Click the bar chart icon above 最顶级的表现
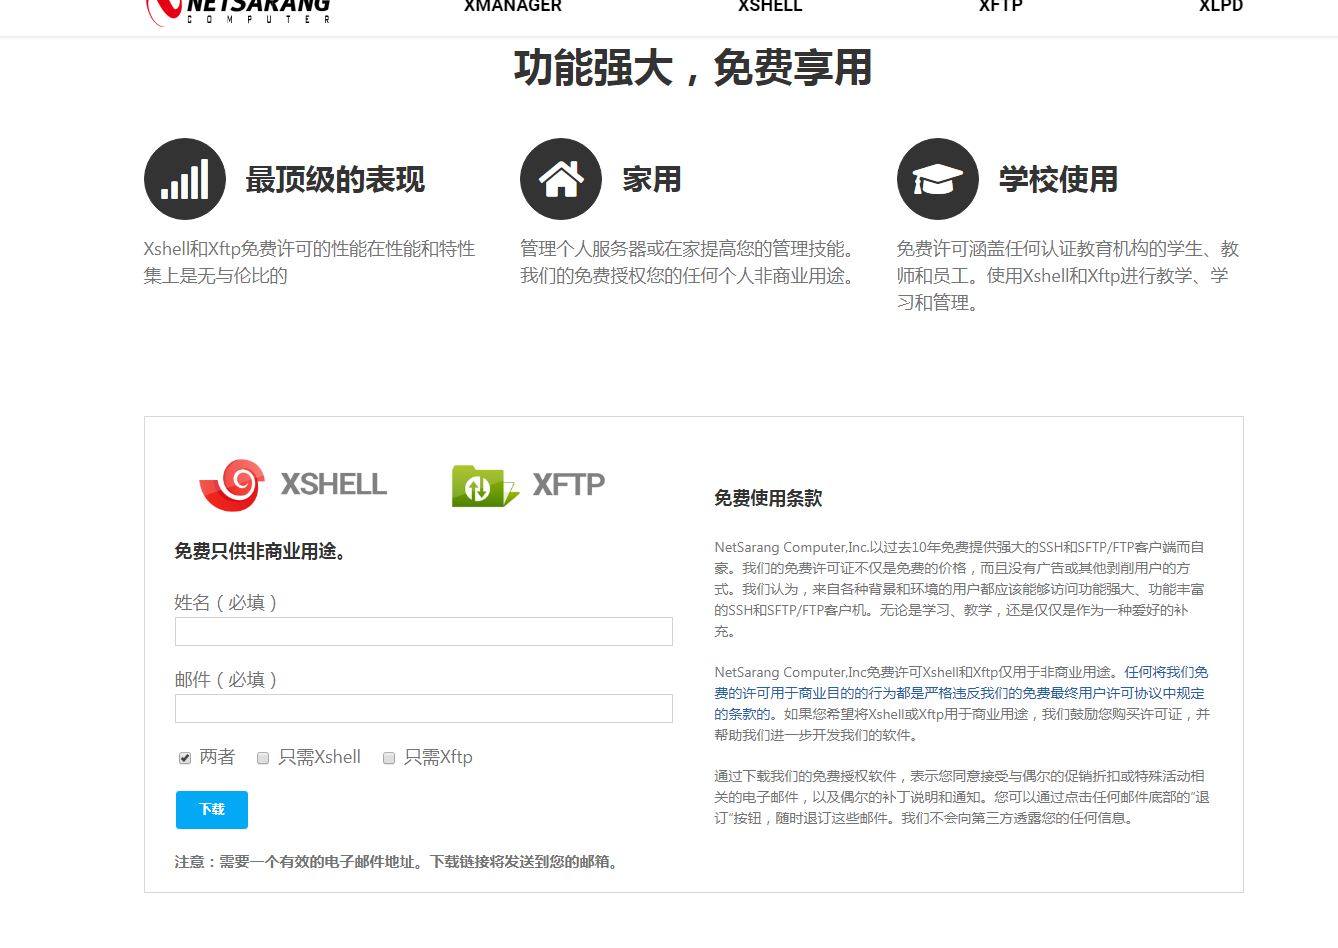 [185, 179]
